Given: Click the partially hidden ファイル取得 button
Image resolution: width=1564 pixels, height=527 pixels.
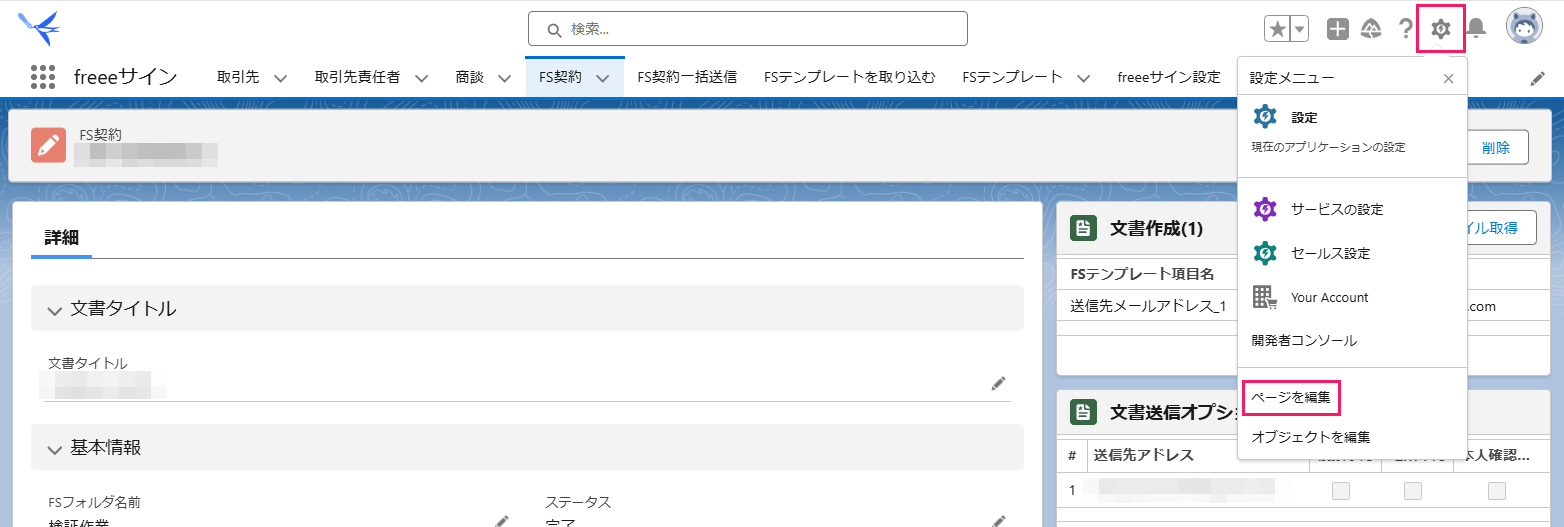Looking at the screenshot, I should [1501, 228].
